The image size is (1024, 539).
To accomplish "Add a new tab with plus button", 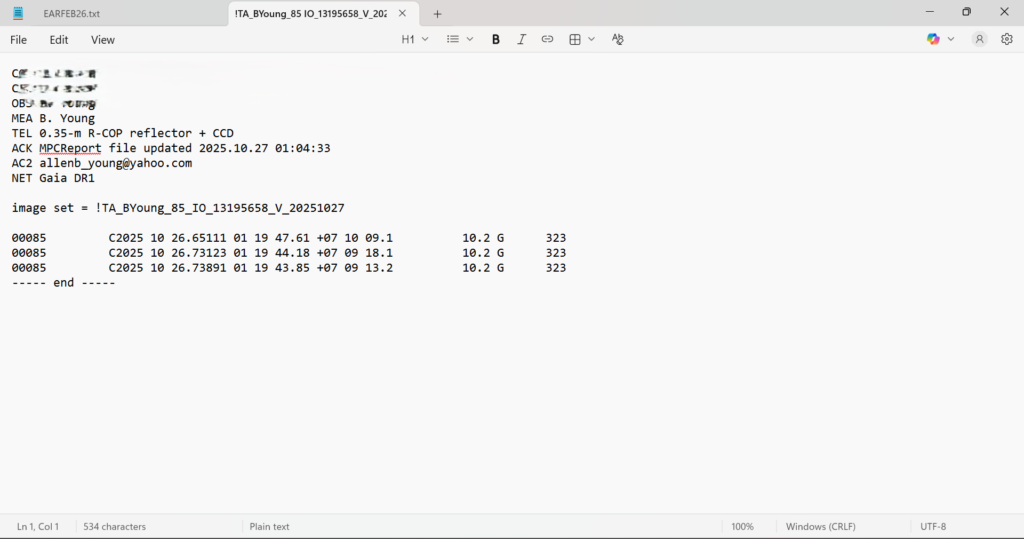I will (437, 14).
